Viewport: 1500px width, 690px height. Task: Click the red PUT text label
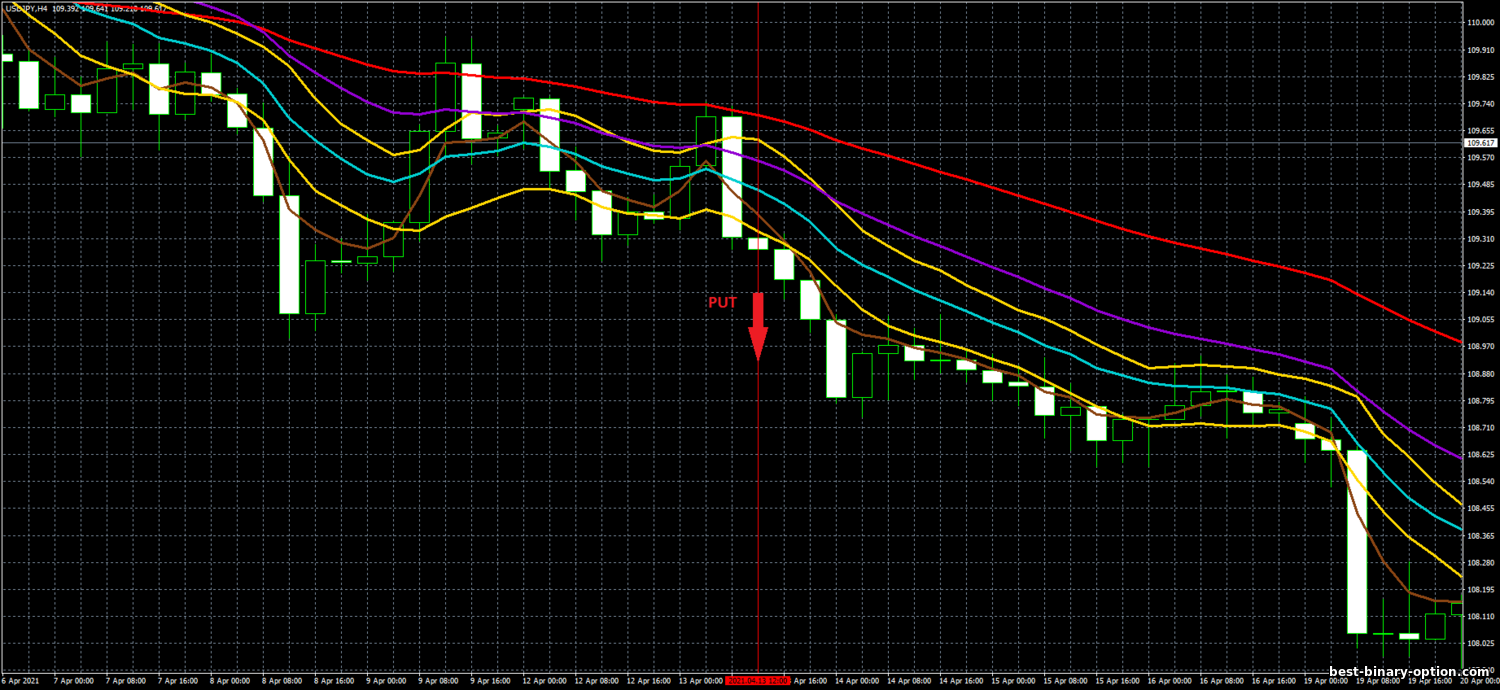click(722, 302)
